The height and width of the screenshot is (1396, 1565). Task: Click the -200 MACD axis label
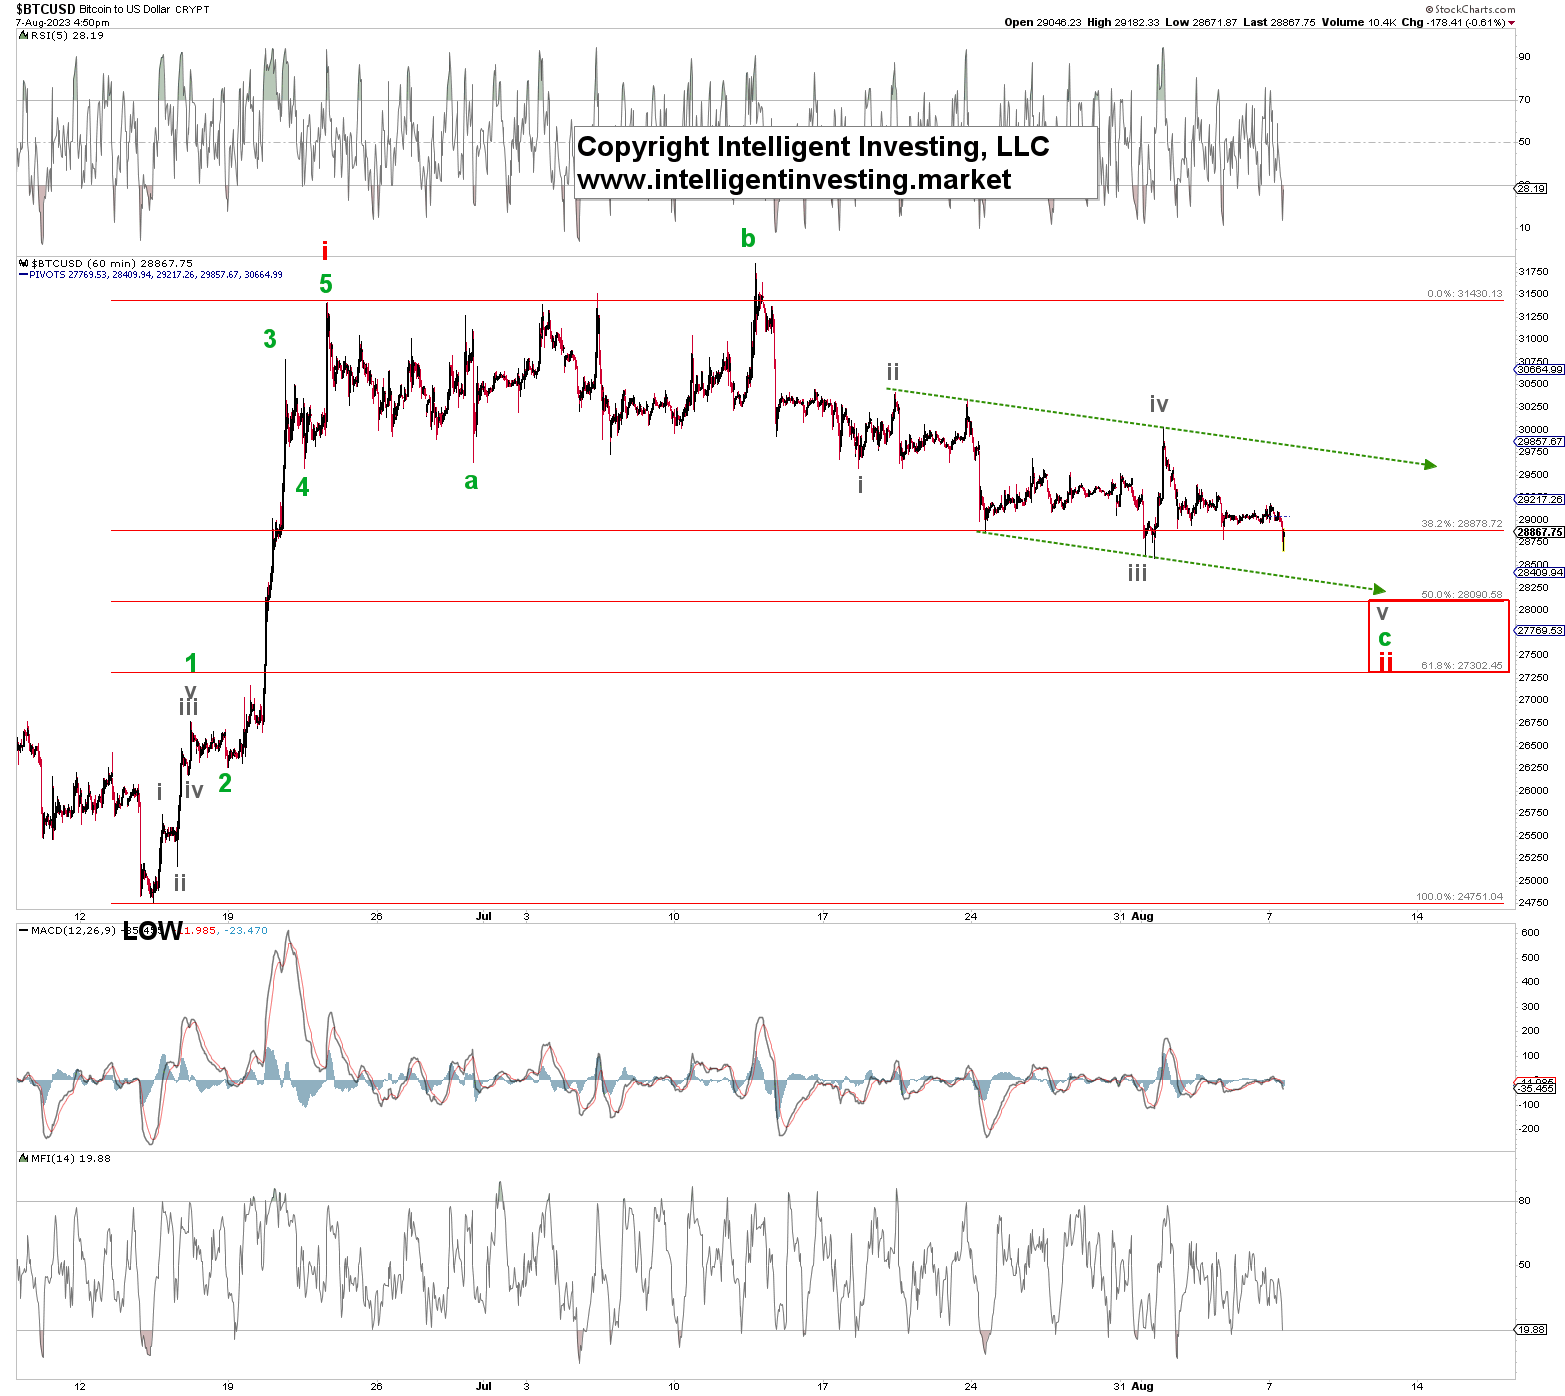[1529, 1129]
